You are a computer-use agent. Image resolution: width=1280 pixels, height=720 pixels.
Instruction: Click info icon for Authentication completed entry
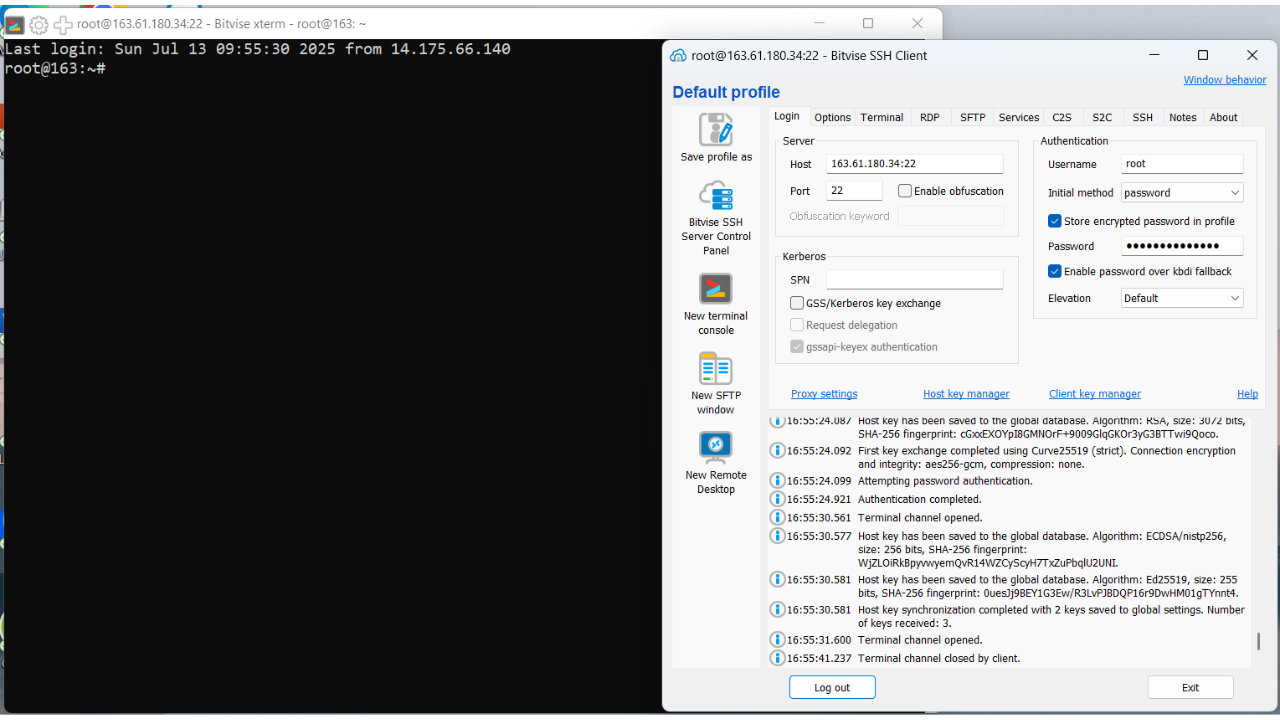pyautogui.click(x=777, y=499)
